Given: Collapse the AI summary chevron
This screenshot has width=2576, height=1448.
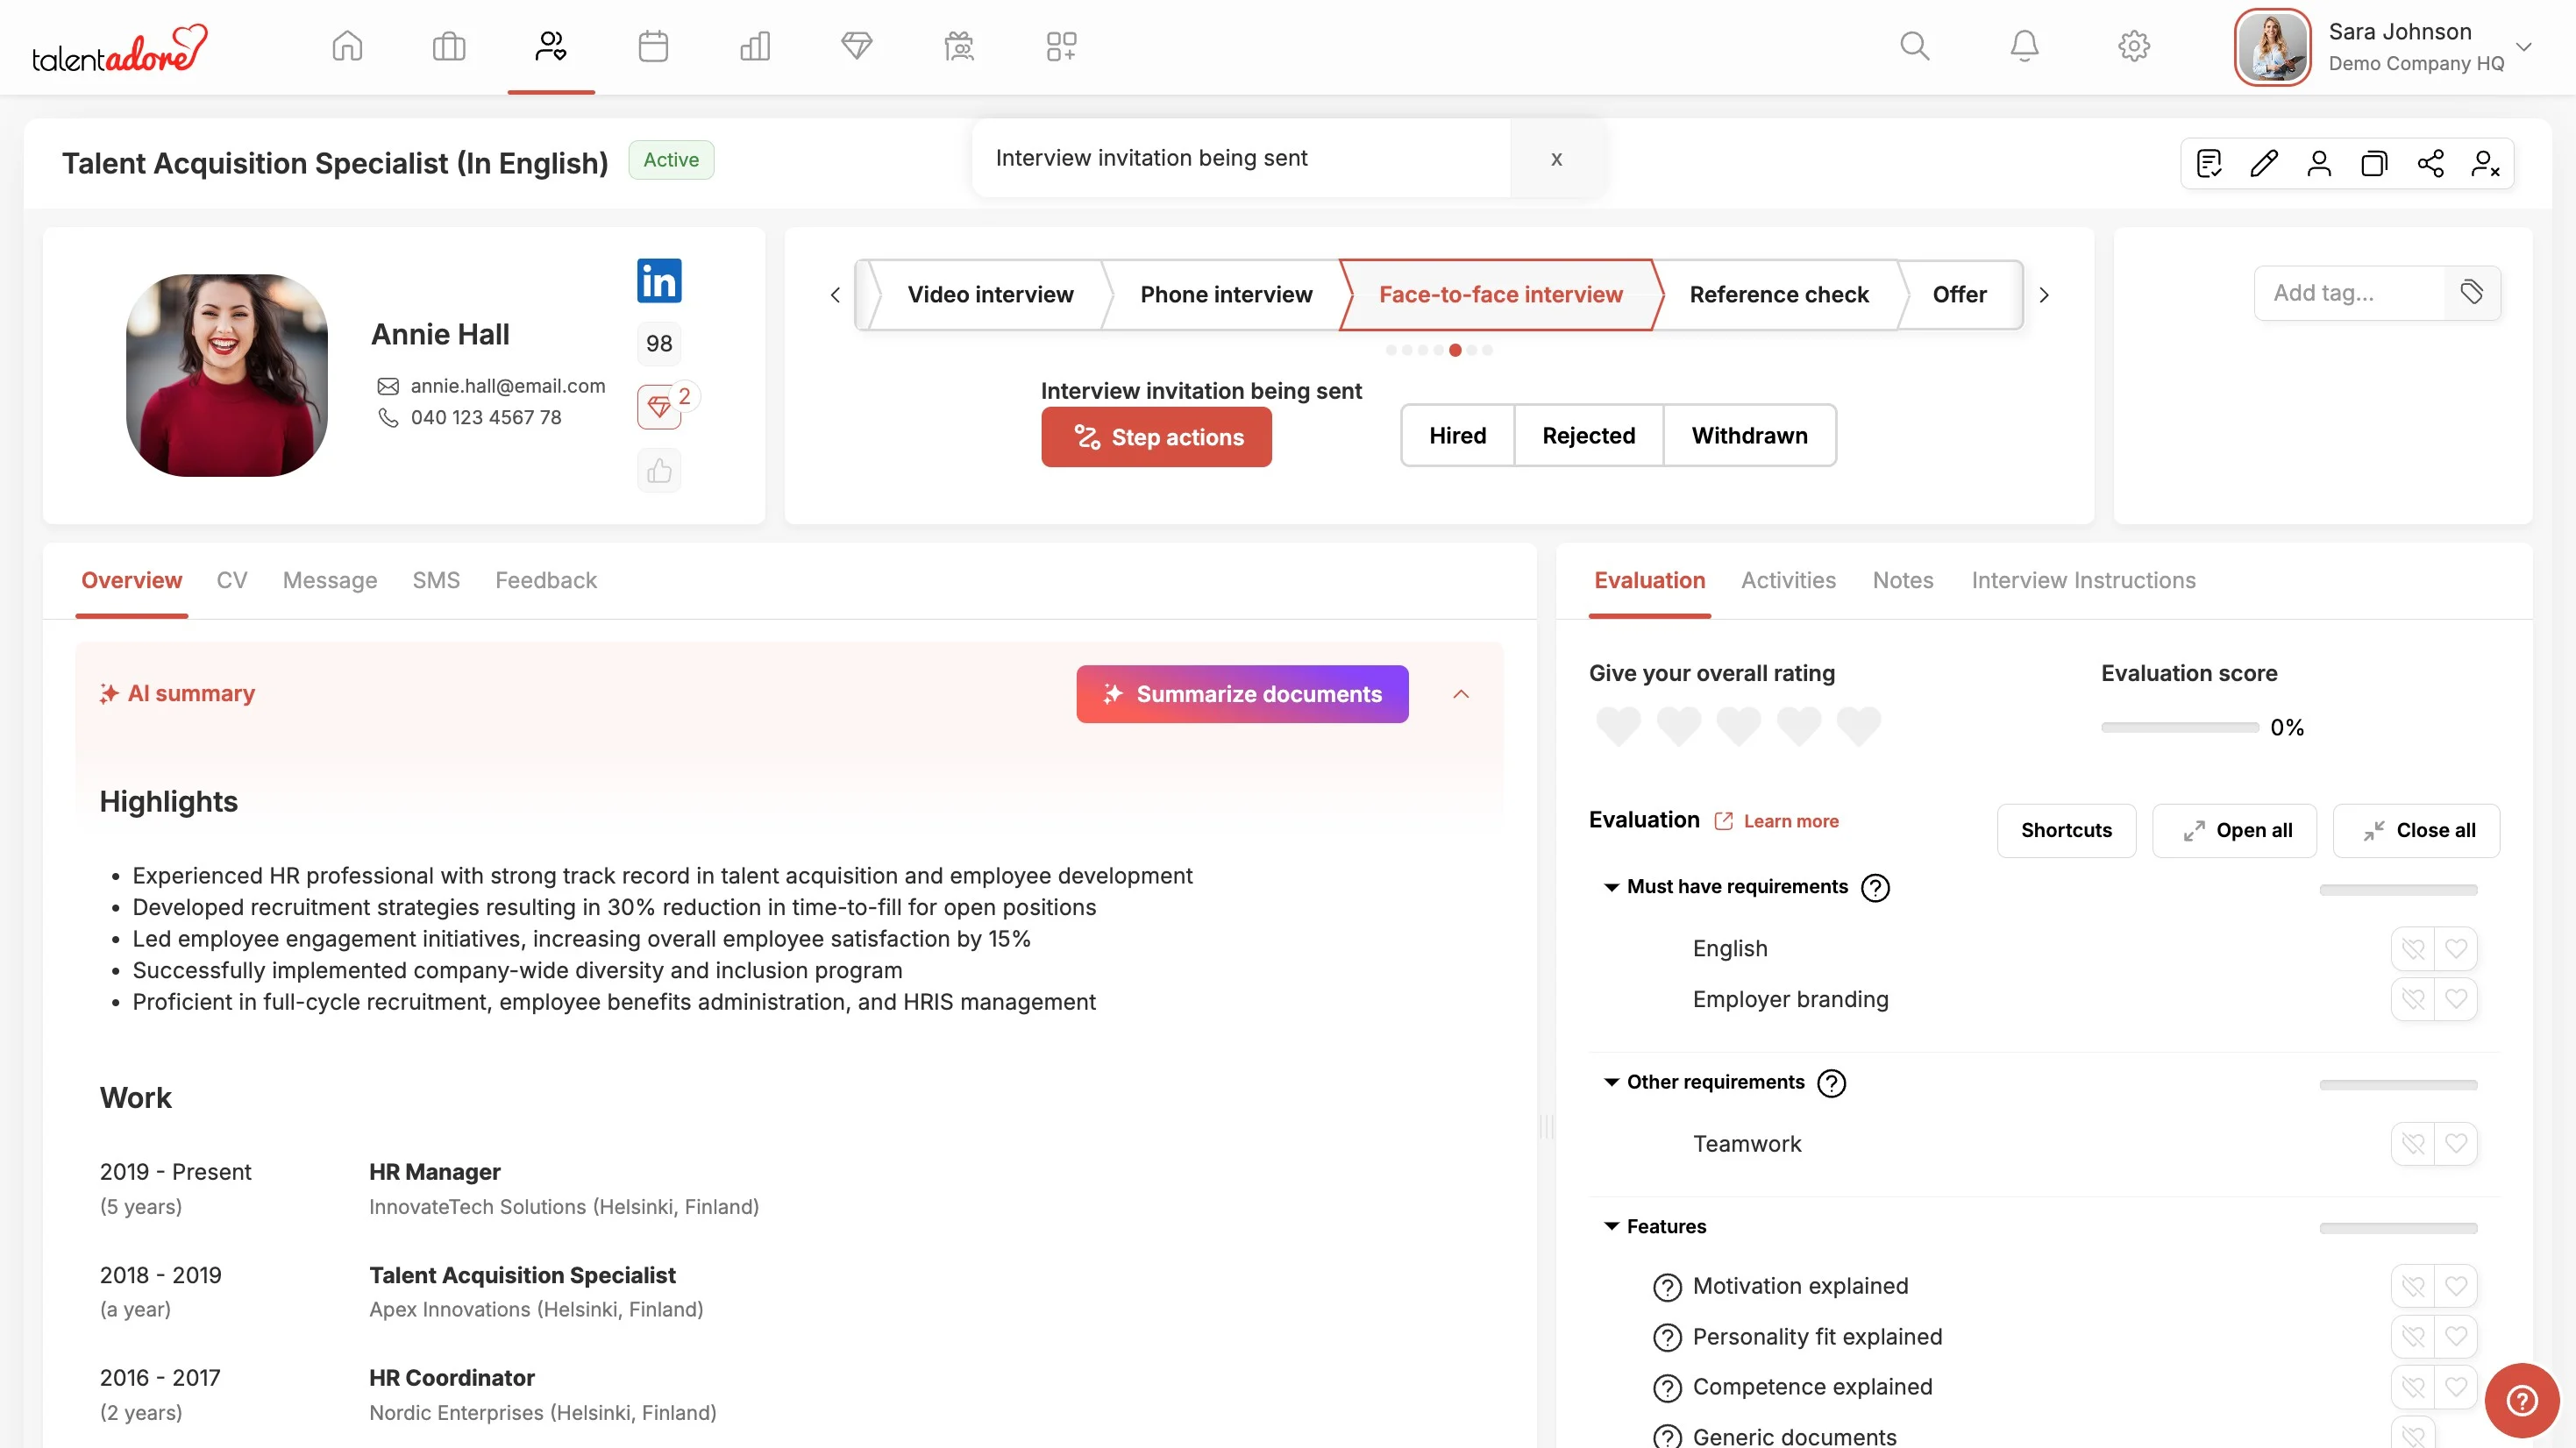Looking at the screenshot, I should [1461, 694].
